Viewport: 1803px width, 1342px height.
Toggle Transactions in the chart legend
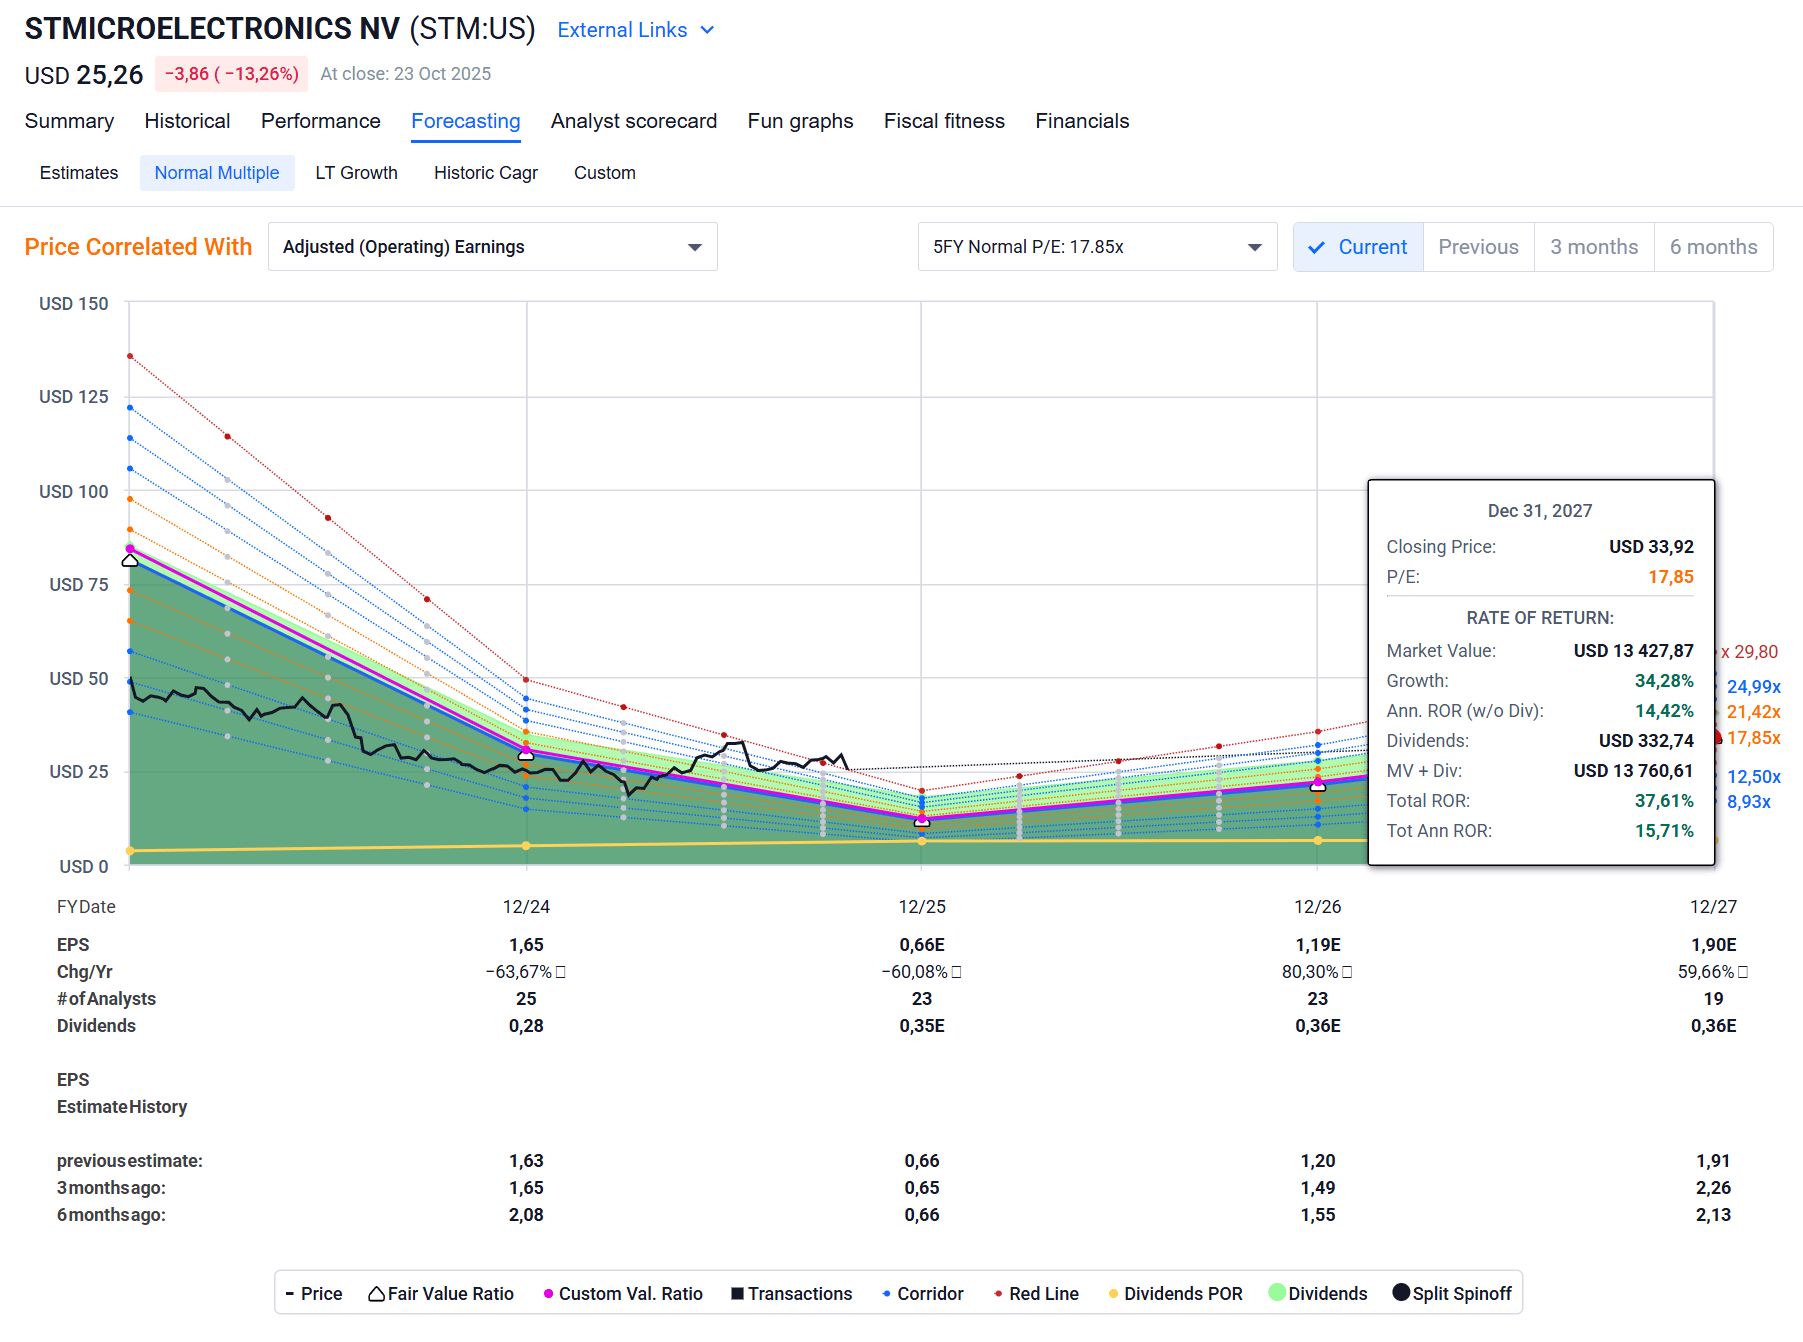(x=792, y=1293)
